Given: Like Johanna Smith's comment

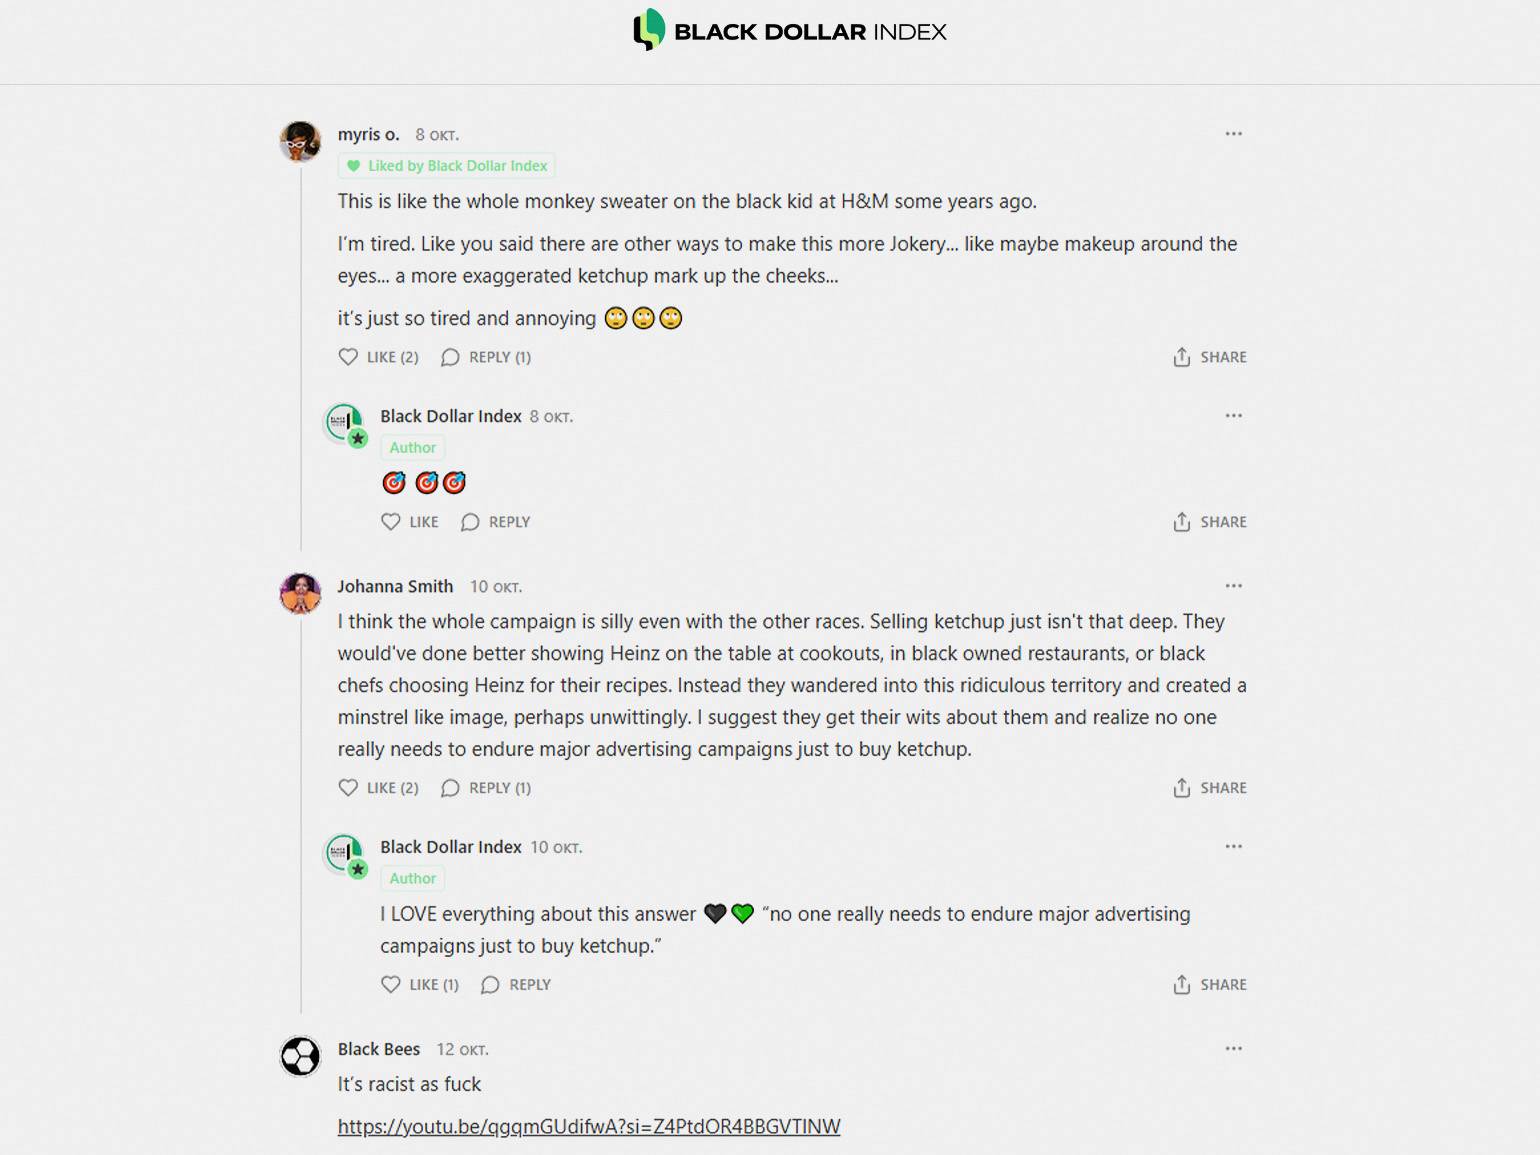Looking at the screenshot, I should tap(378, 788).
